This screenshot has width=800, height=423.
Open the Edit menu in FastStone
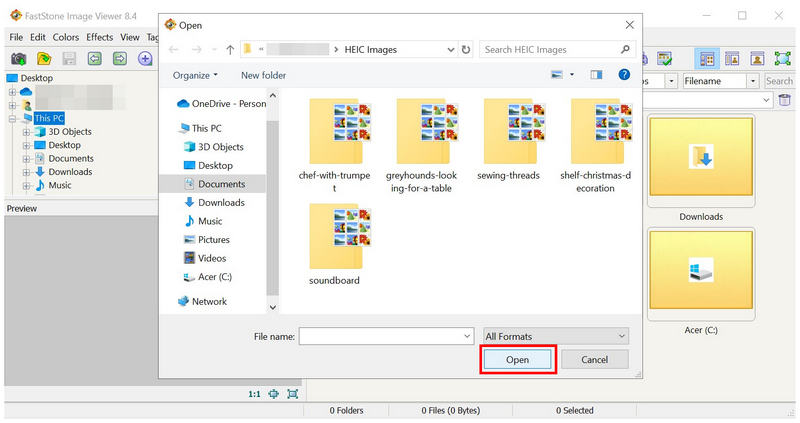point(38,37)
